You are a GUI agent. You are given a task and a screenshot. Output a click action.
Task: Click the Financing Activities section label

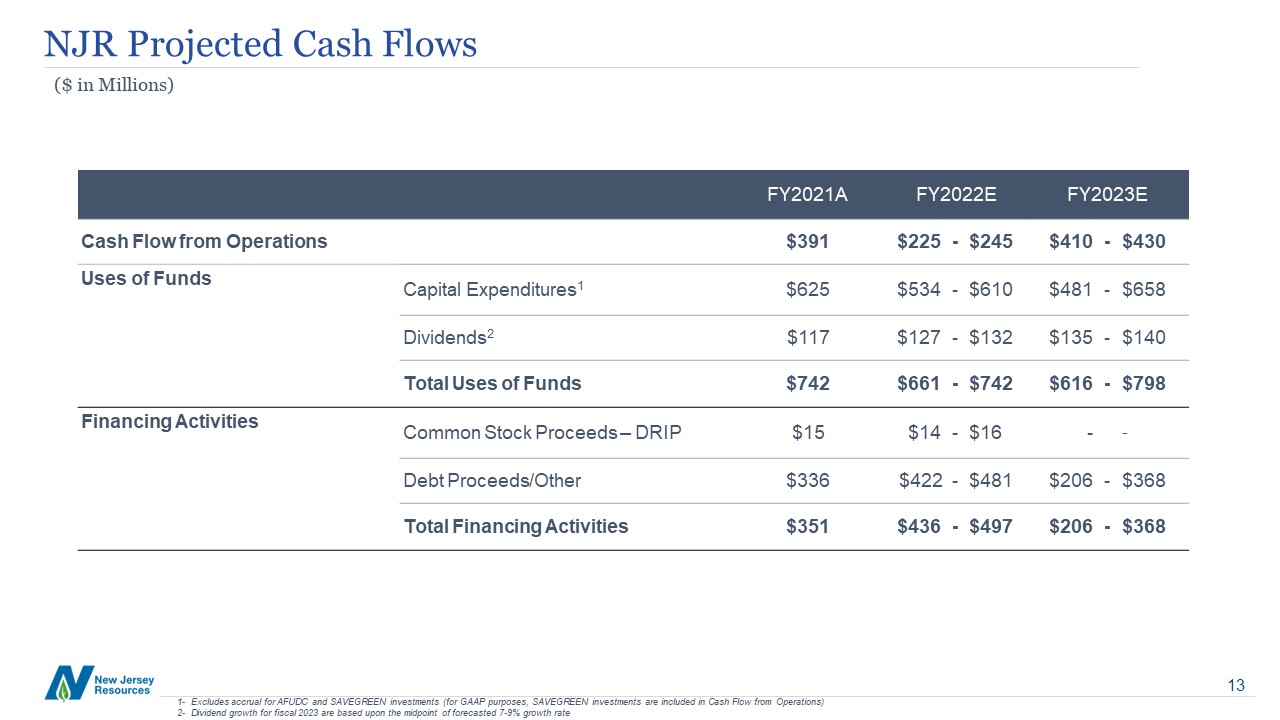[x=169, y=422]
